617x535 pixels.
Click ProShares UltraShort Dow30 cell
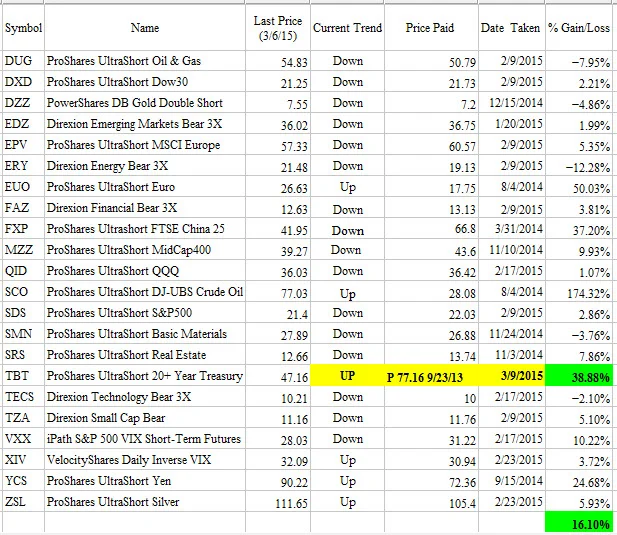145,81
